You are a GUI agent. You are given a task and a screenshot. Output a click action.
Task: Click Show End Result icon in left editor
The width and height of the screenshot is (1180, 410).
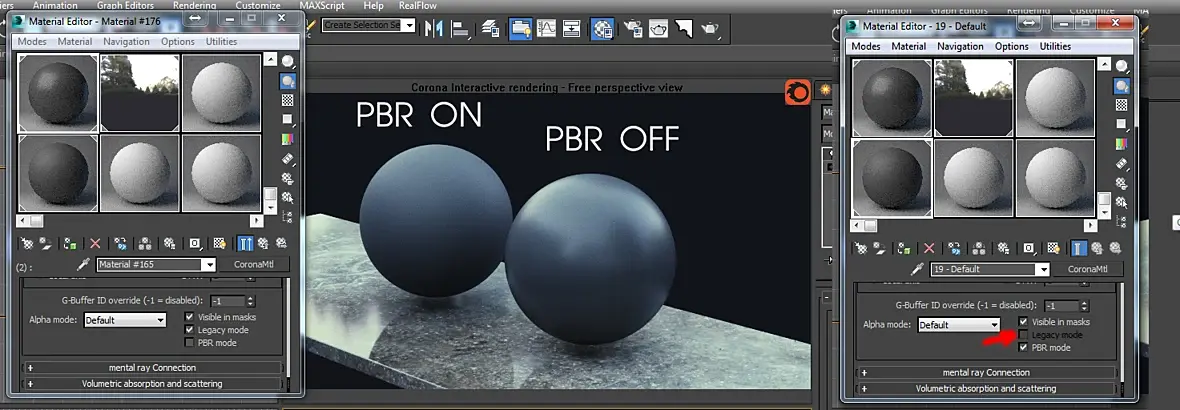click(245, 244)
